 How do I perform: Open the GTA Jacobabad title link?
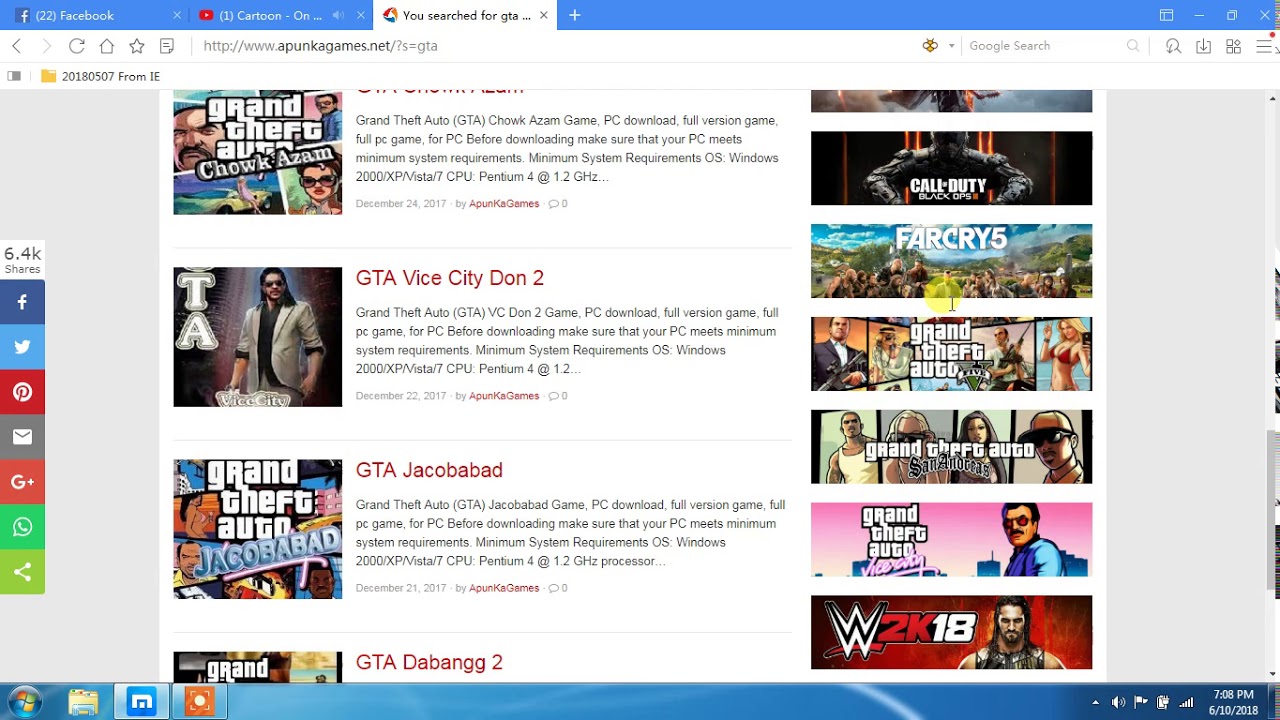[429, 470]
